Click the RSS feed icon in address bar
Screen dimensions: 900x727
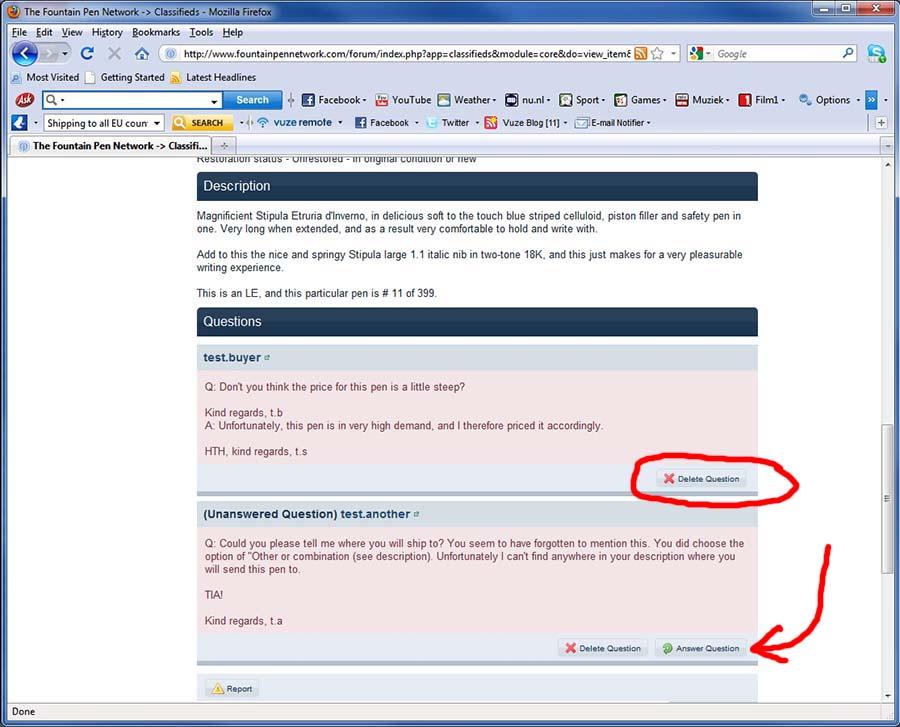coord(641,54)
